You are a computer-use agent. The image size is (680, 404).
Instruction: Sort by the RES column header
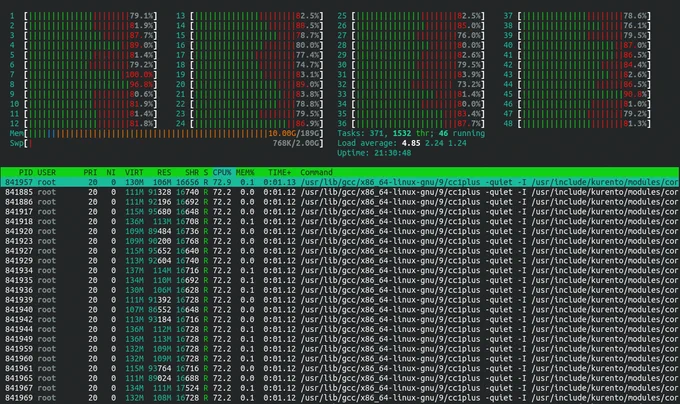click(164, 172)
